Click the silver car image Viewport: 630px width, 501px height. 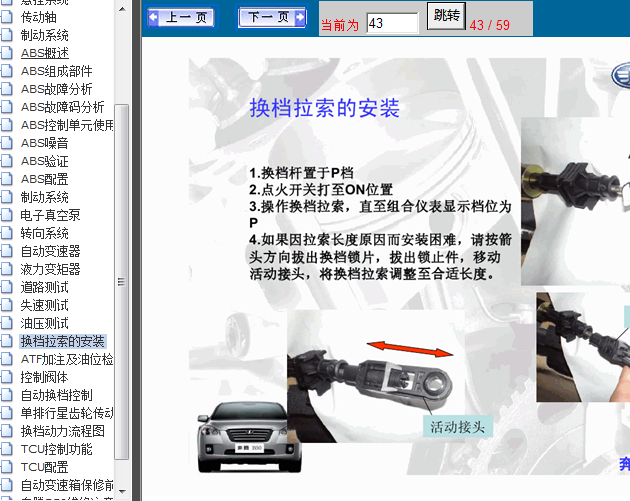(250, 437)
